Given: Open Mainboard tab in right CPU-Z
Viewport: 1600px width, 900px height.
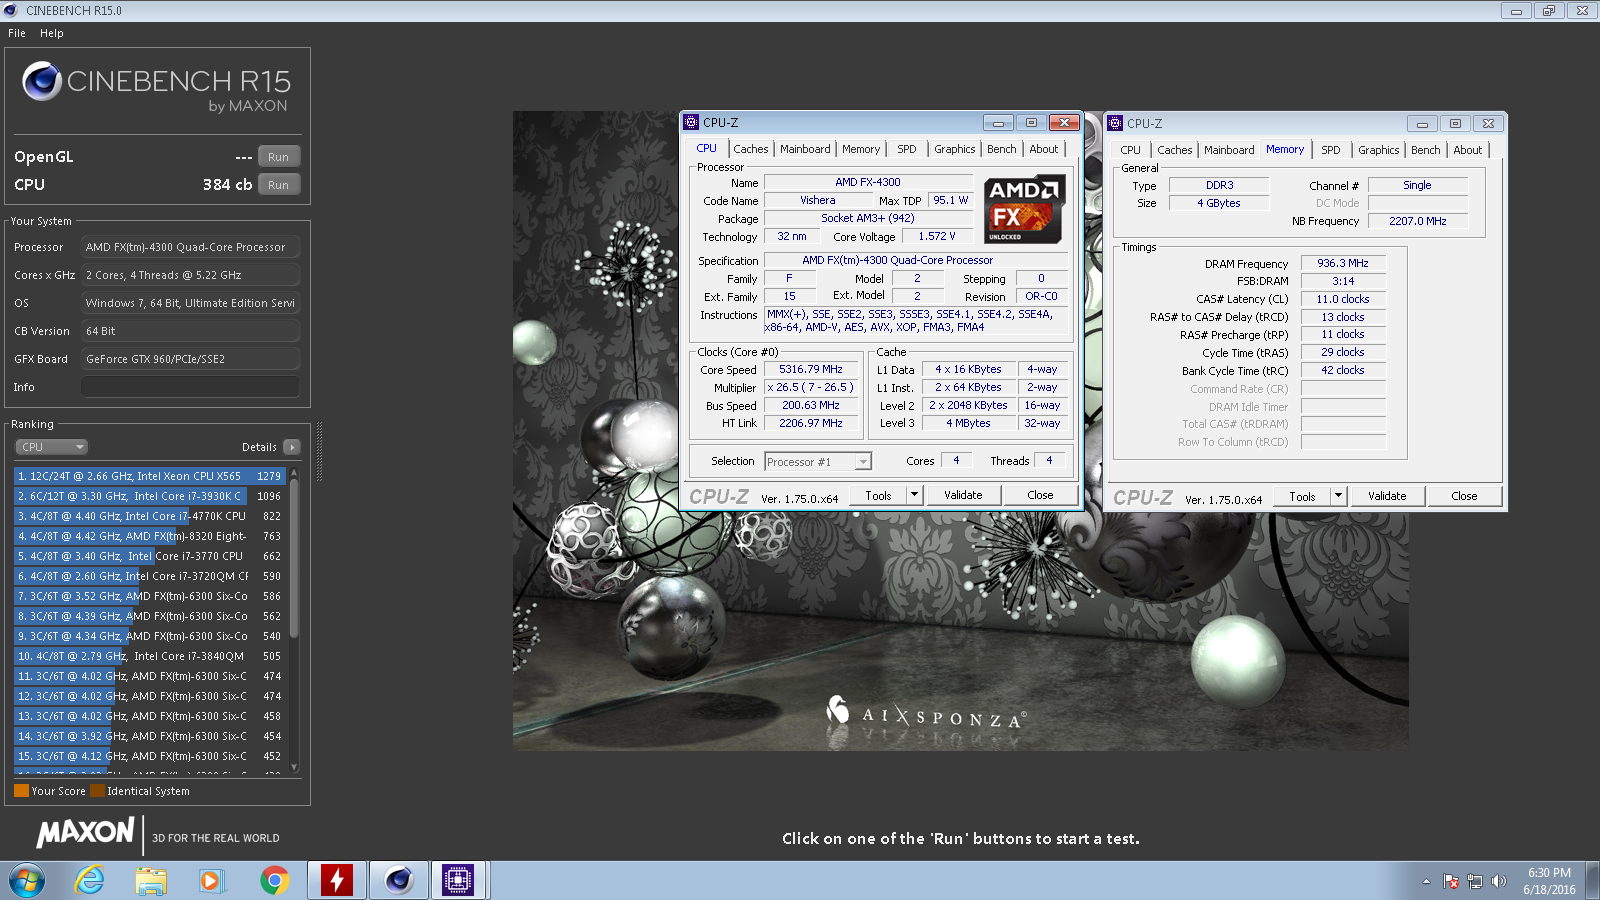Looking at the screenshot, I should (1229, 150).
